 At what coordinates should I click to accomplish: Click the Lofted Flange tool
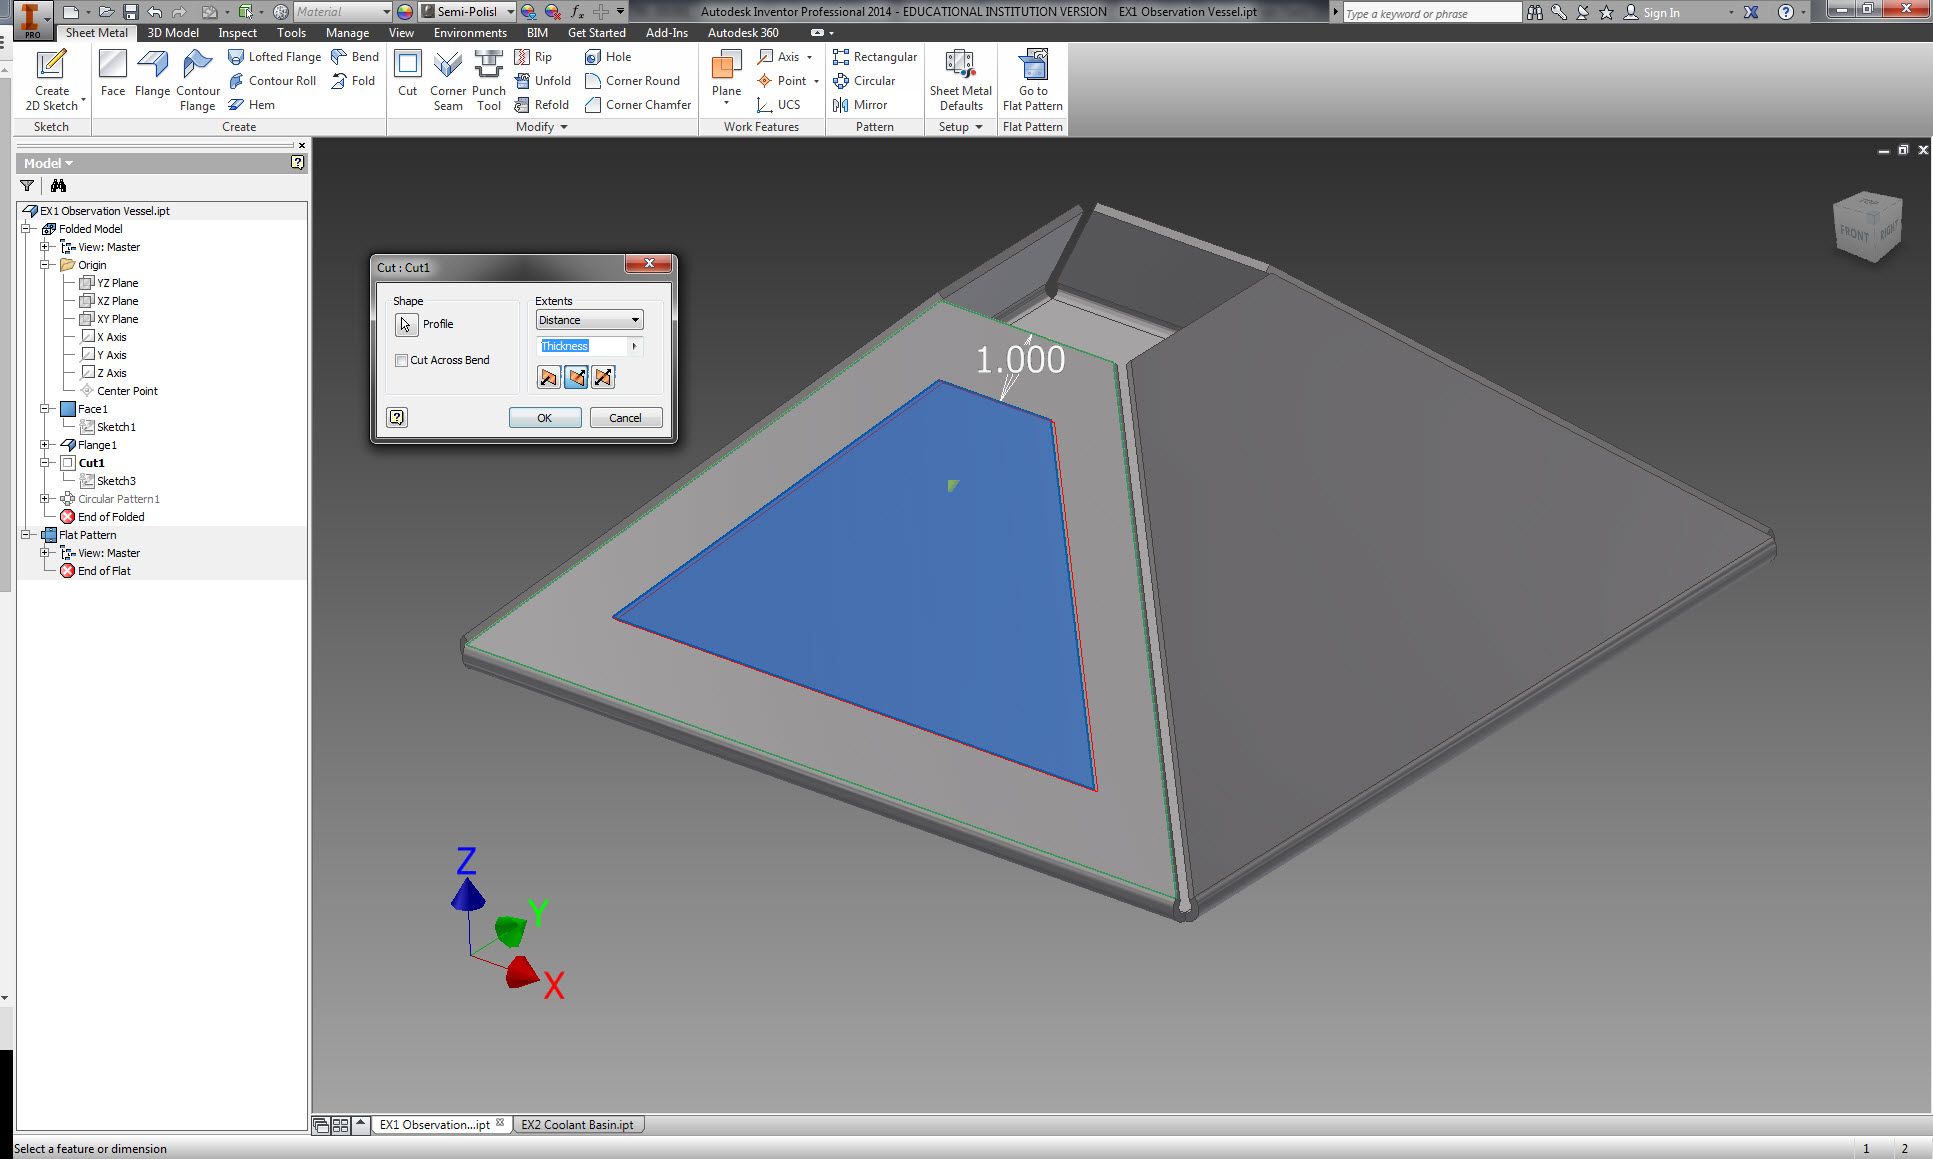click(x=274, y=57)
